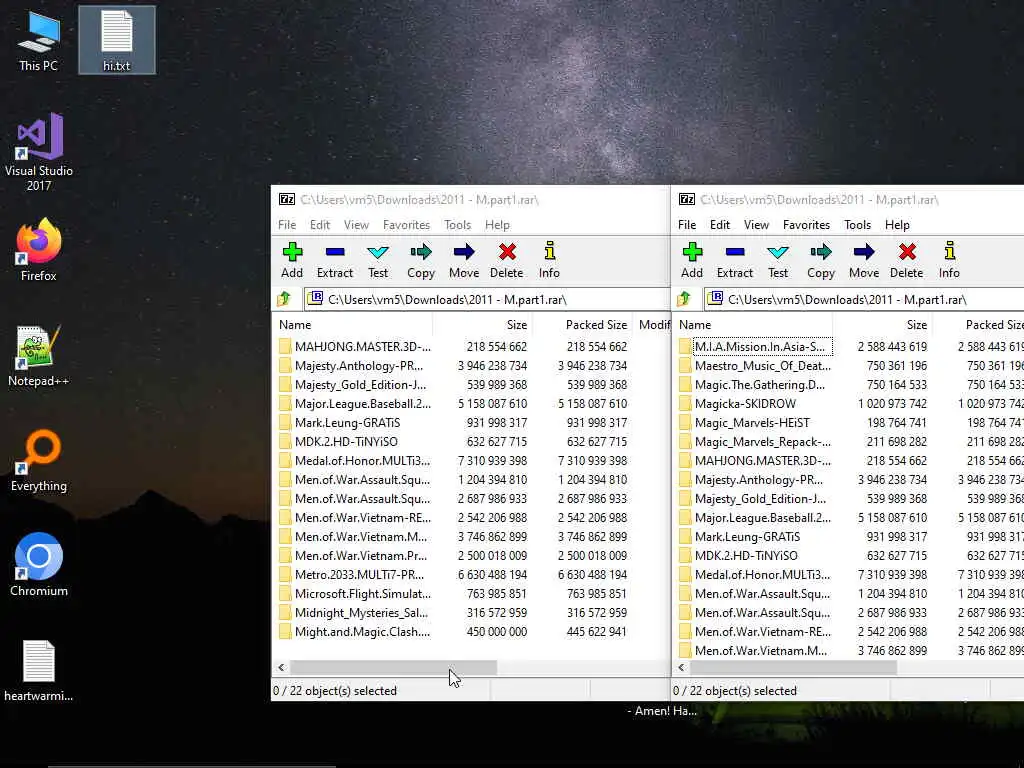Click Extract icon in right 7-Zip window
Screen dimensions: 1024x768
[735, 252]
